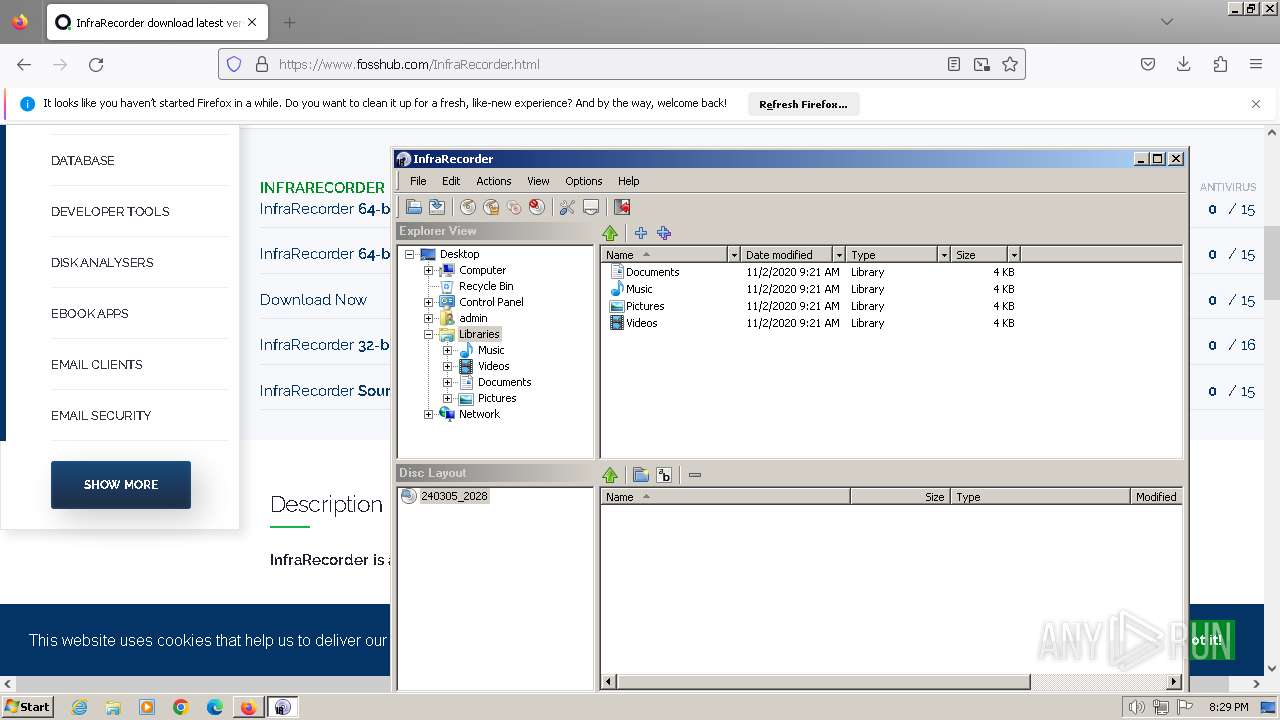Click the rename 'ab' icon in Disc Layout
Image resolution: width=1280 pixels, height=720 pixels.
664,475
